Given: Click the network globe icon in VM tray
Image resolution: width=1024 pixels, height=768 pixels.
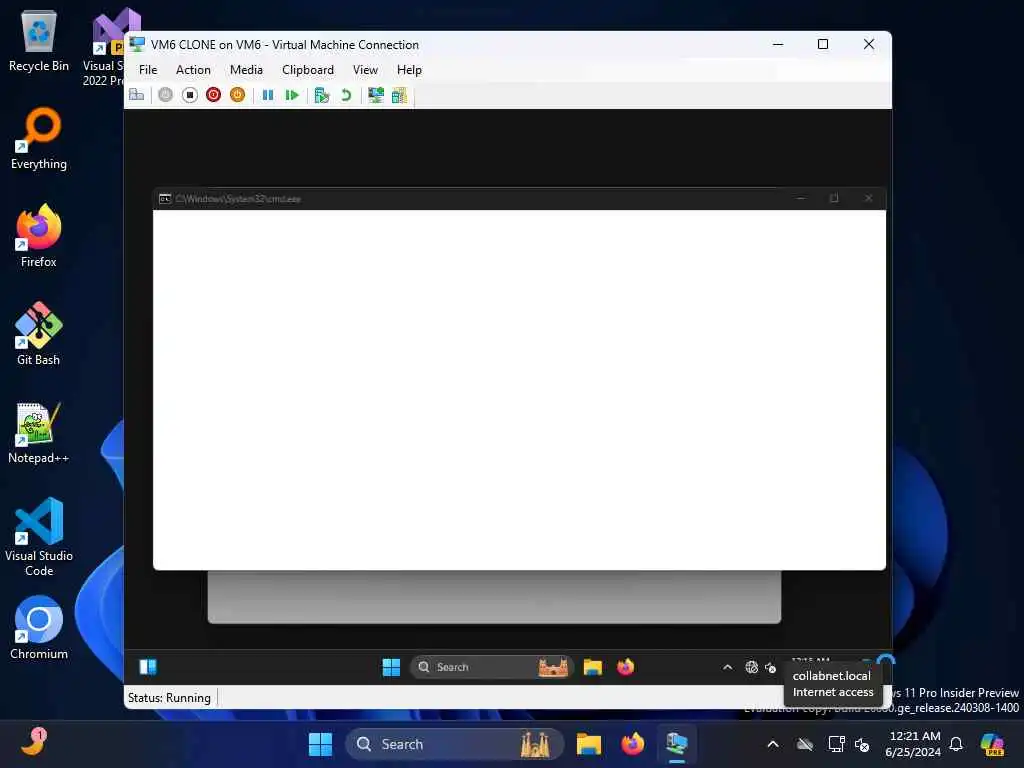Looking at the screenshot, I should [752, 667].
